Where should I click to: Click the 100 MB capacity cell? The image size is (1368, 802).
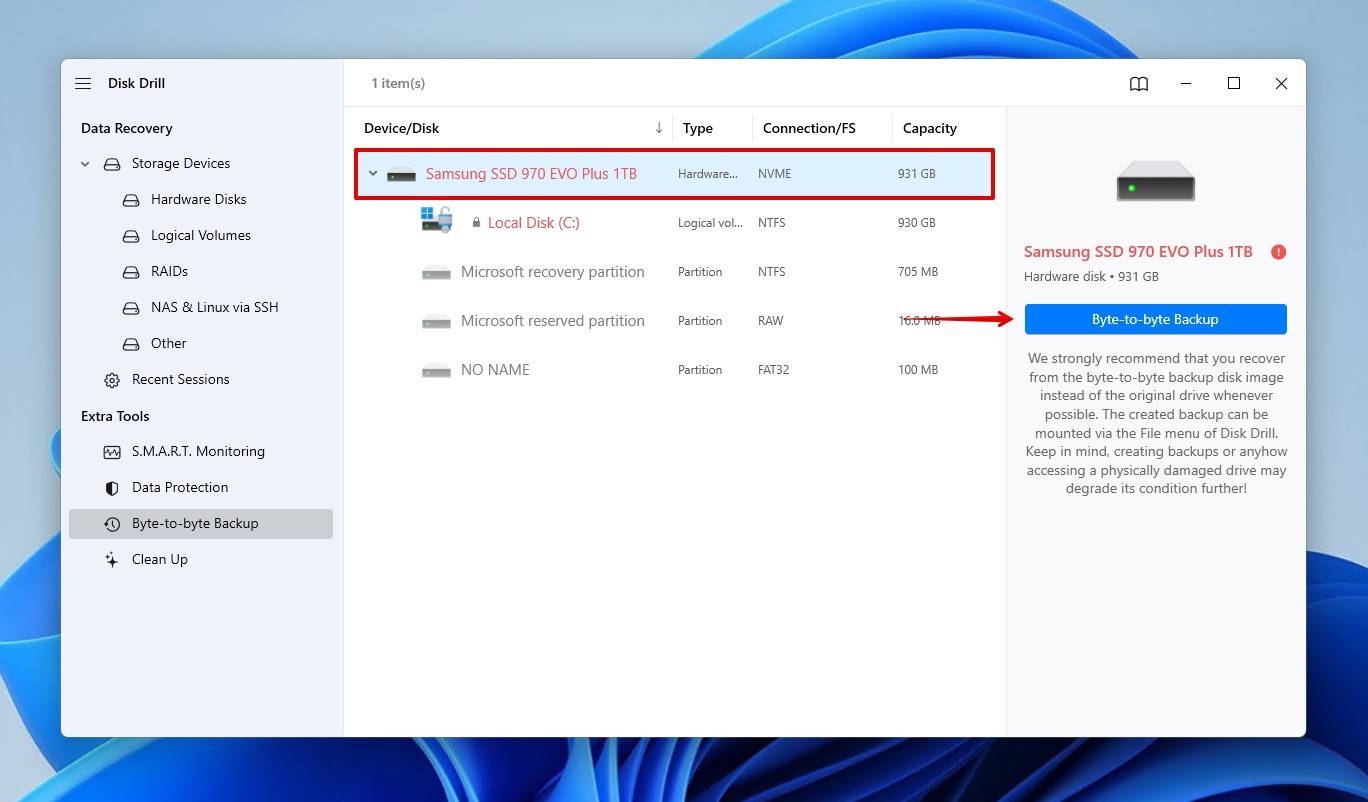pos(918,370)
